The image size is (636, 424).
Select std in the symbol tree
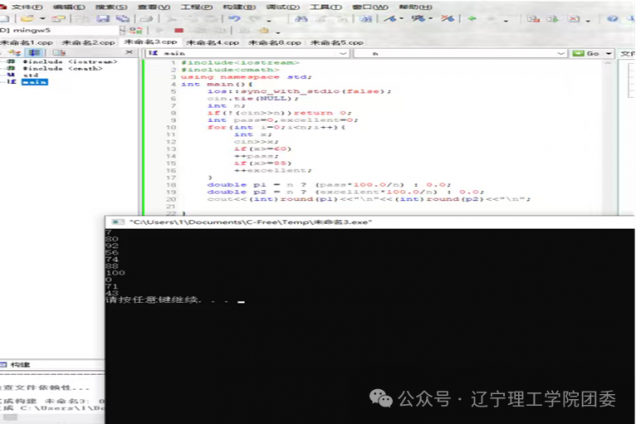[x=30, y=75]
